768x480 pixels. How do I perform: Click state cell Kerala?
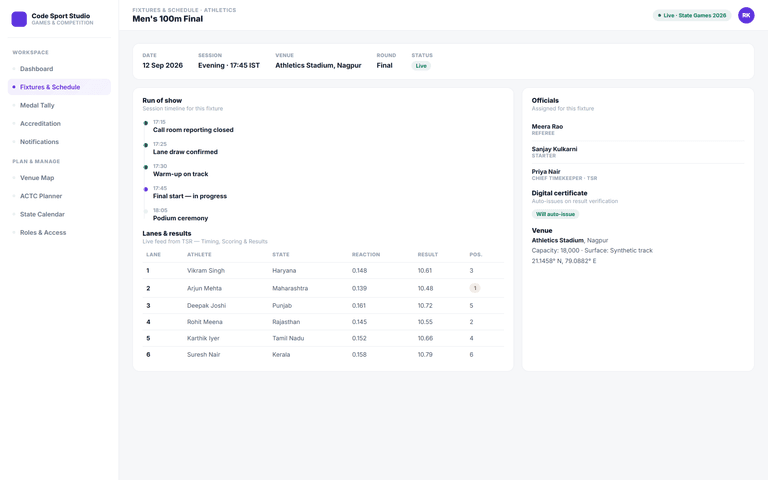[281, 354]
